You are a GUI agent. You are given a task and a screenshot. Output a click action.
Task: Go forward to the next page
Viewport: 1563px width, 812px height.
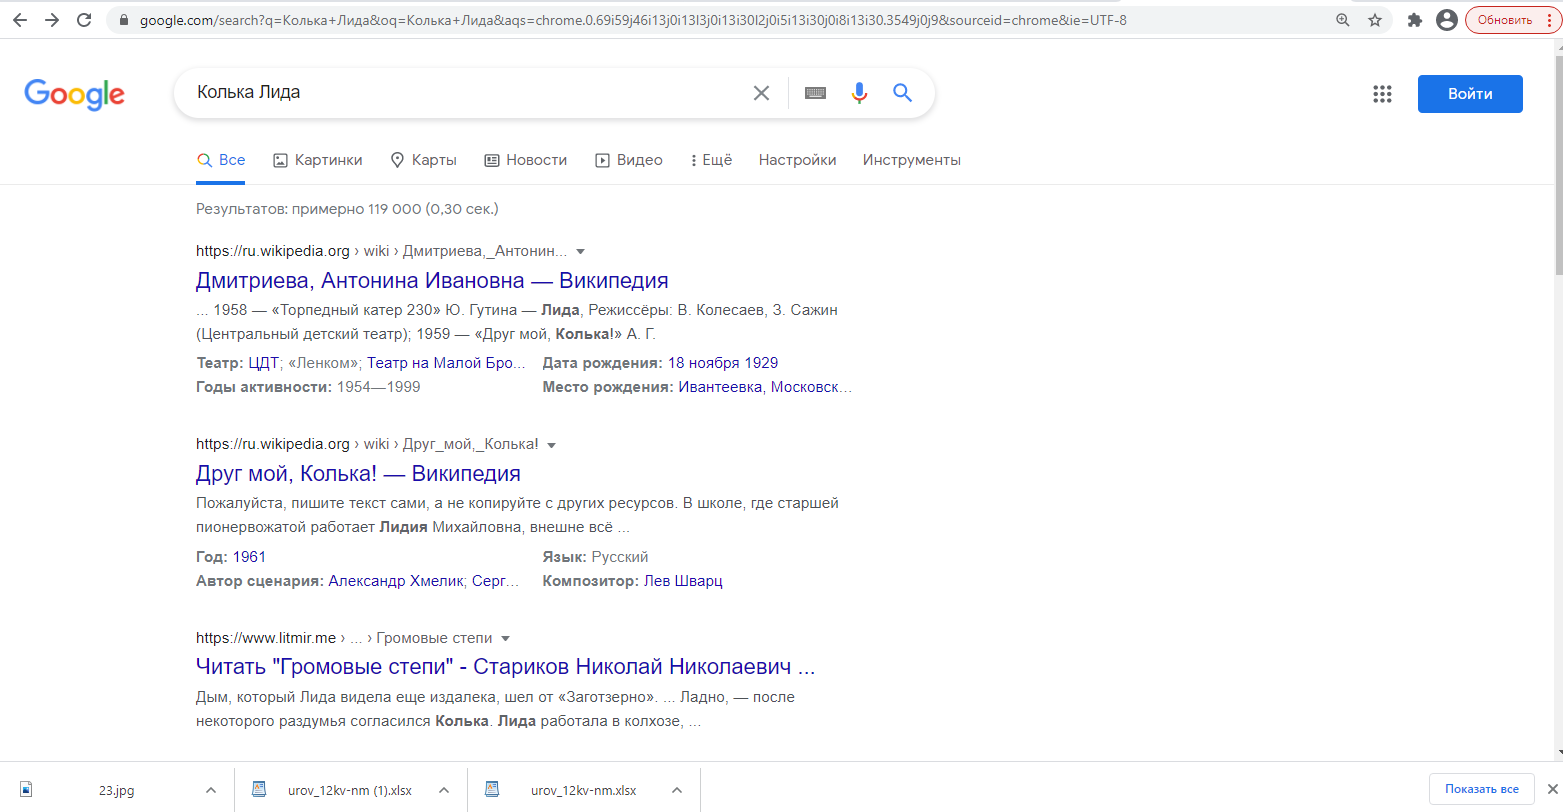point(52,20)
